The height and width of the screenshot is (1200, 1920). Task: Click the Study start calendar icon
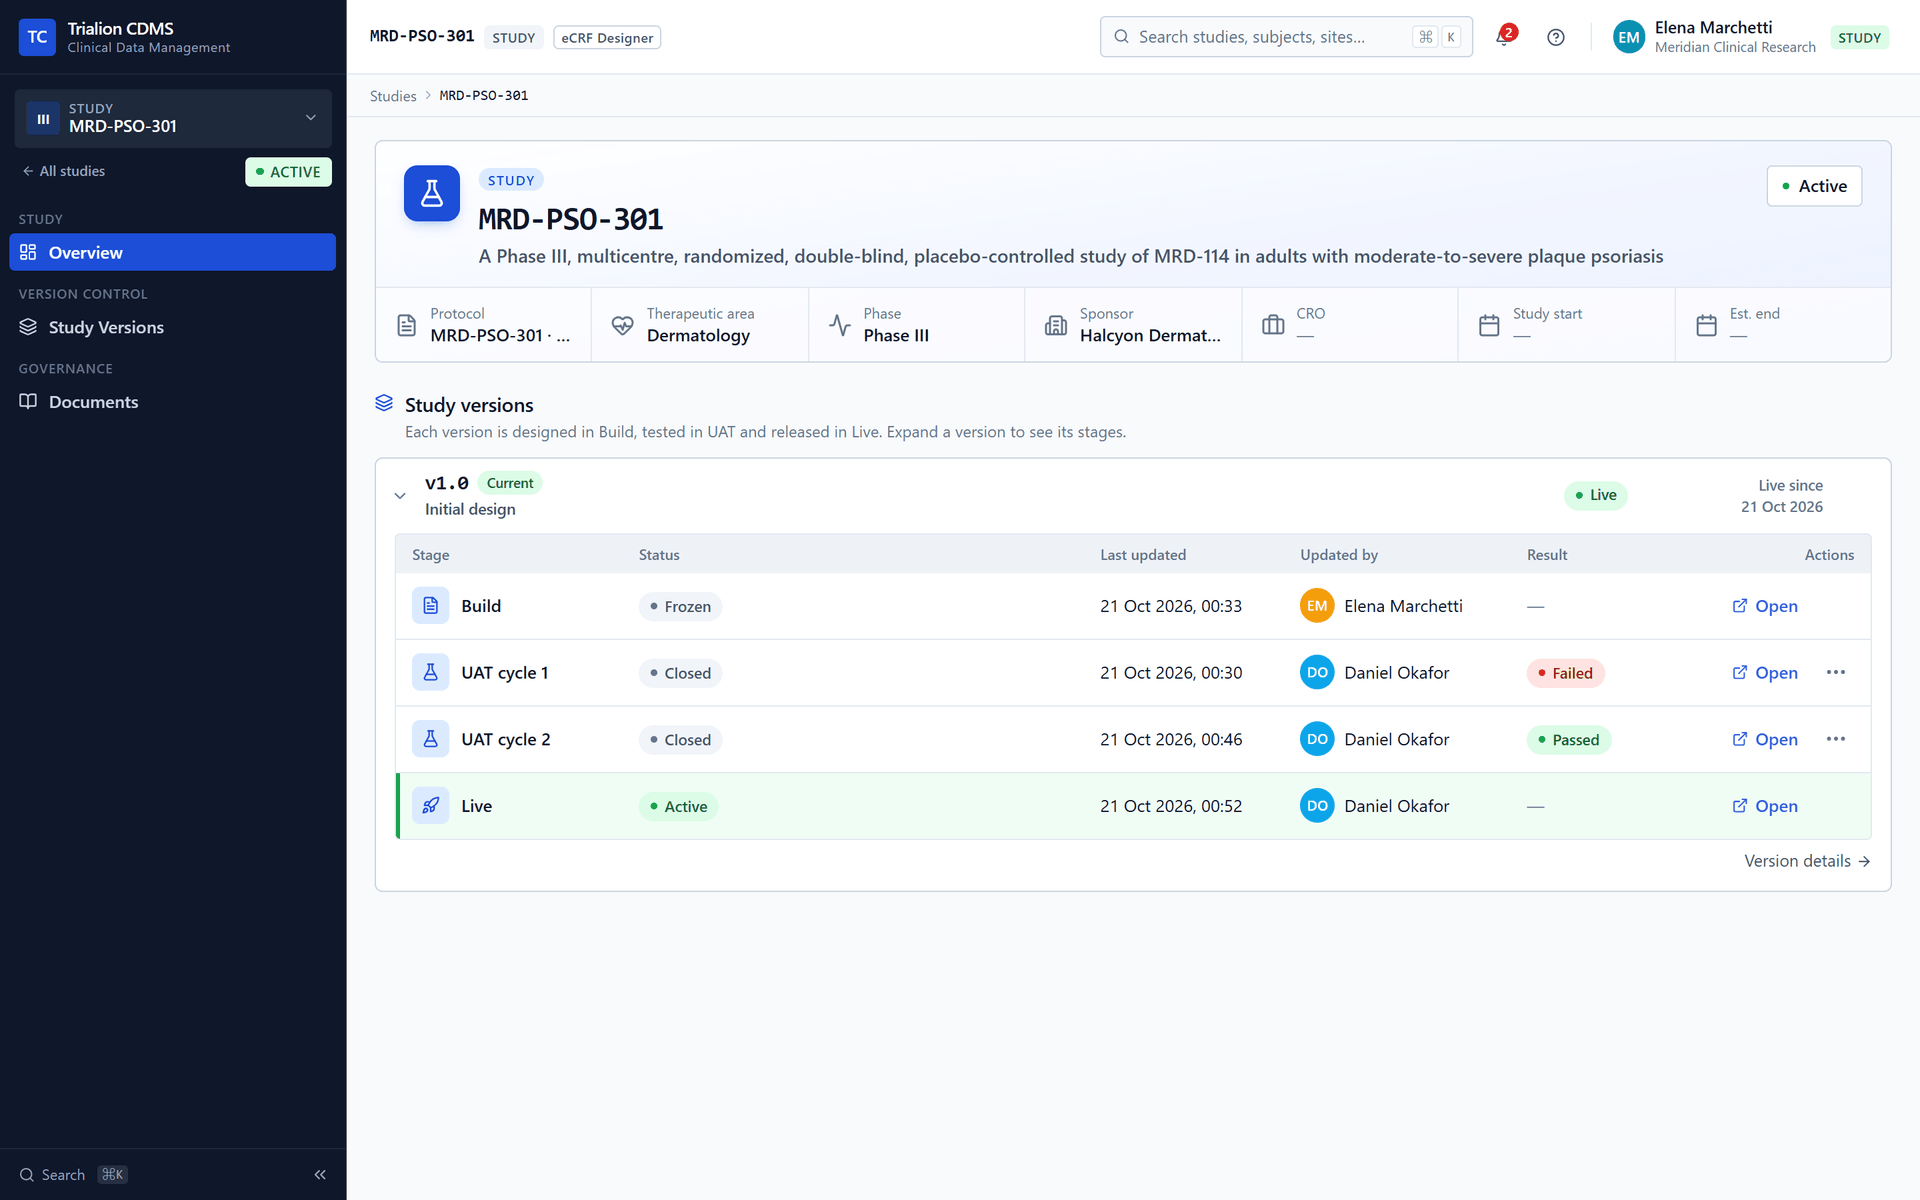click(x=1489, y=325)
